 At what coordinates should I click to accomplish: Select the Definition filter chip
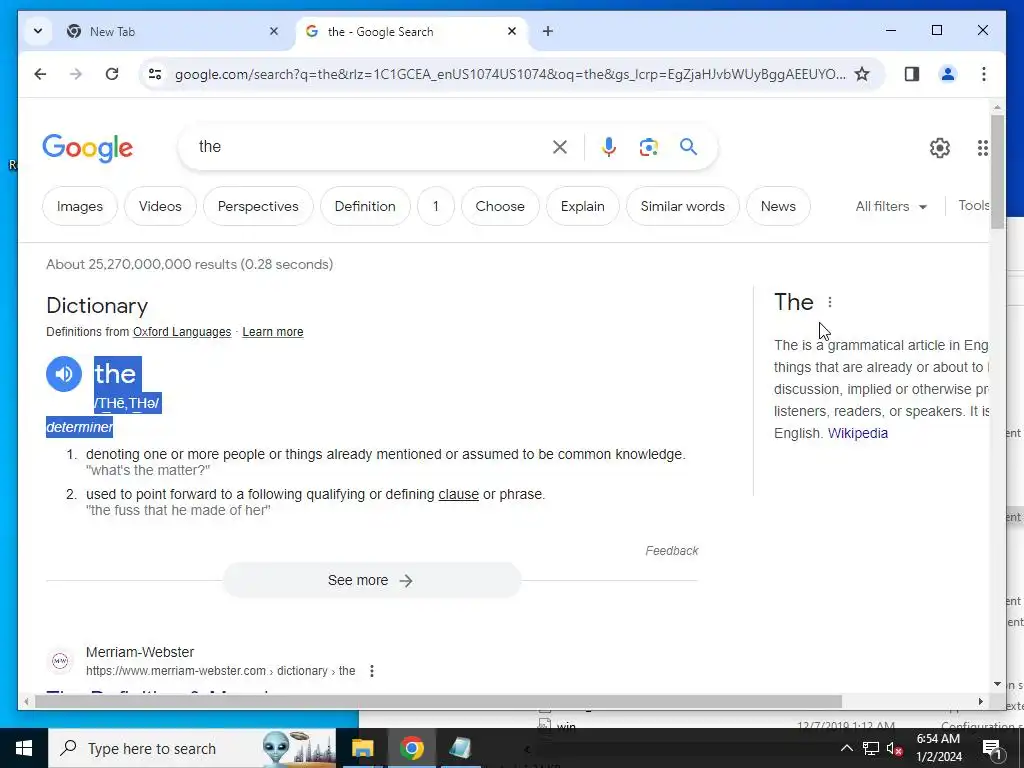[x=365, y=206]
